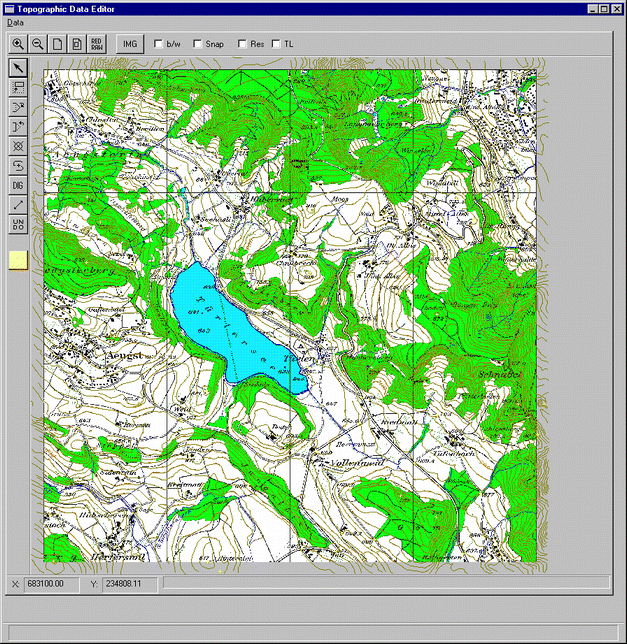Select the rectangle selection tool
This screenshot has height=644, width=627.
(19, 87)
